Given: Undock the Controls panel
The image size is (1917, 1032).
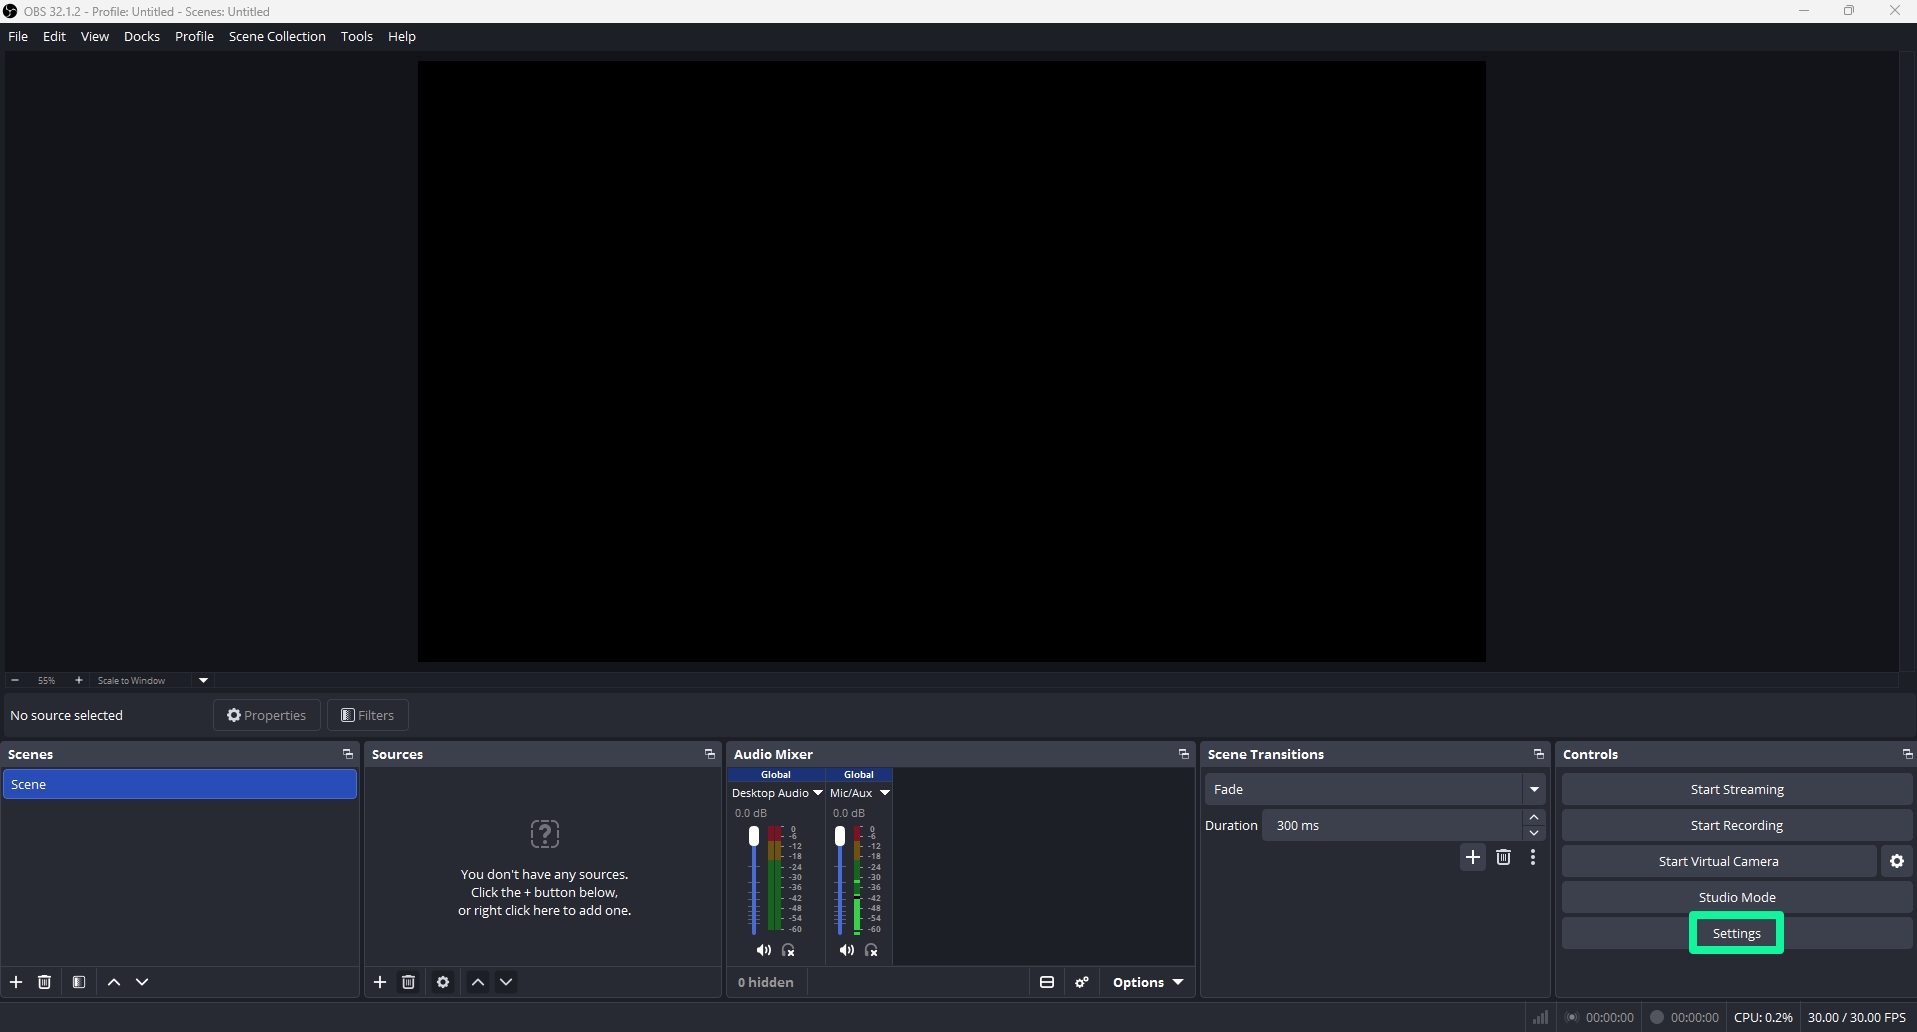Looking at the screenshot, I should coord(1907,754).
